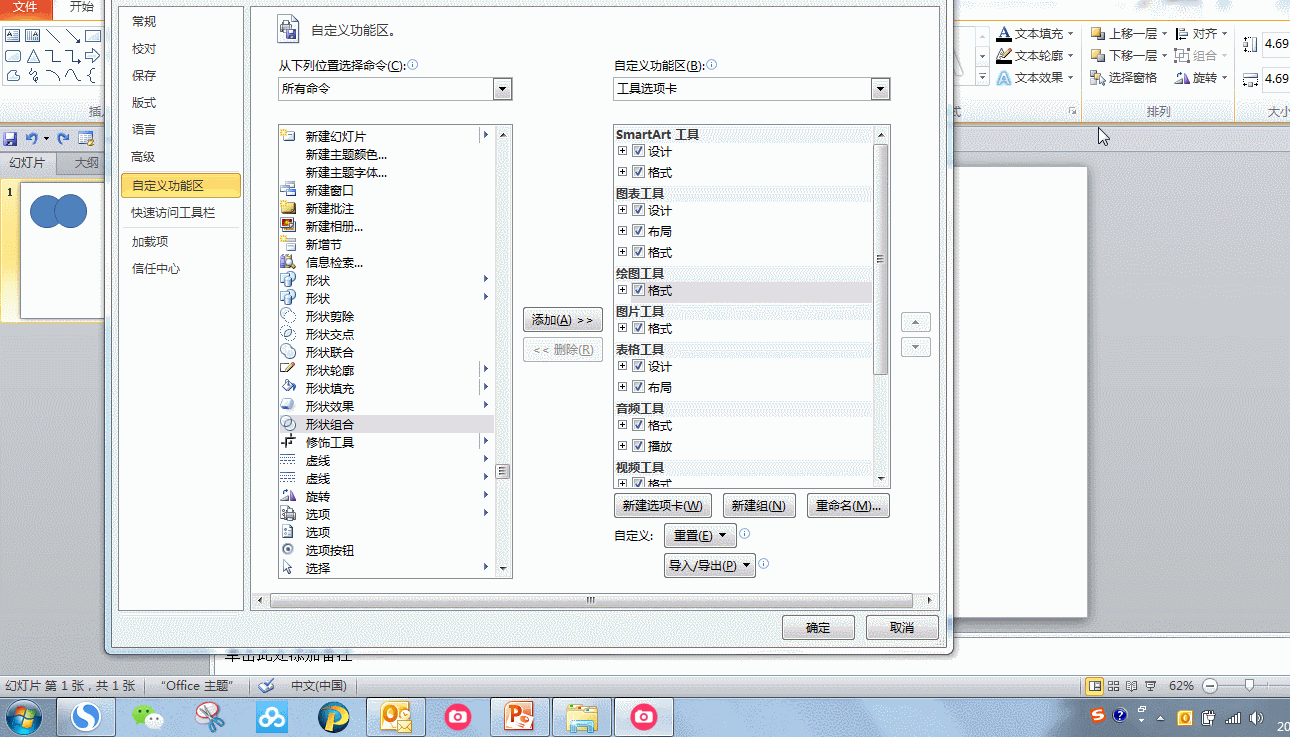Click the 文本填充 icon in PowerPoint ribbon

tap(1005, 34)
